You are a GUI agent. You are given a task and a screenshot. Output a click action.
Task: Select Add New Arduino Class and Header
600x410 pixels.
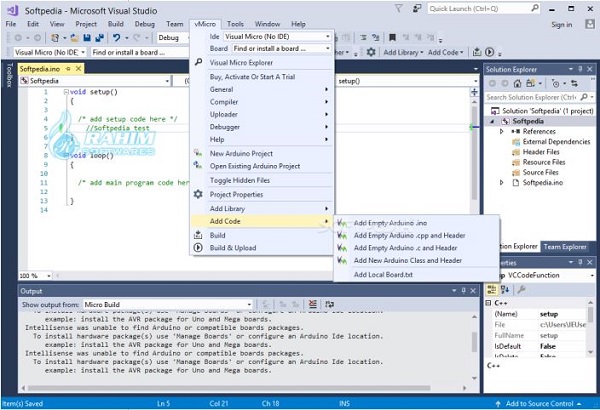click(x=407, y=260)
